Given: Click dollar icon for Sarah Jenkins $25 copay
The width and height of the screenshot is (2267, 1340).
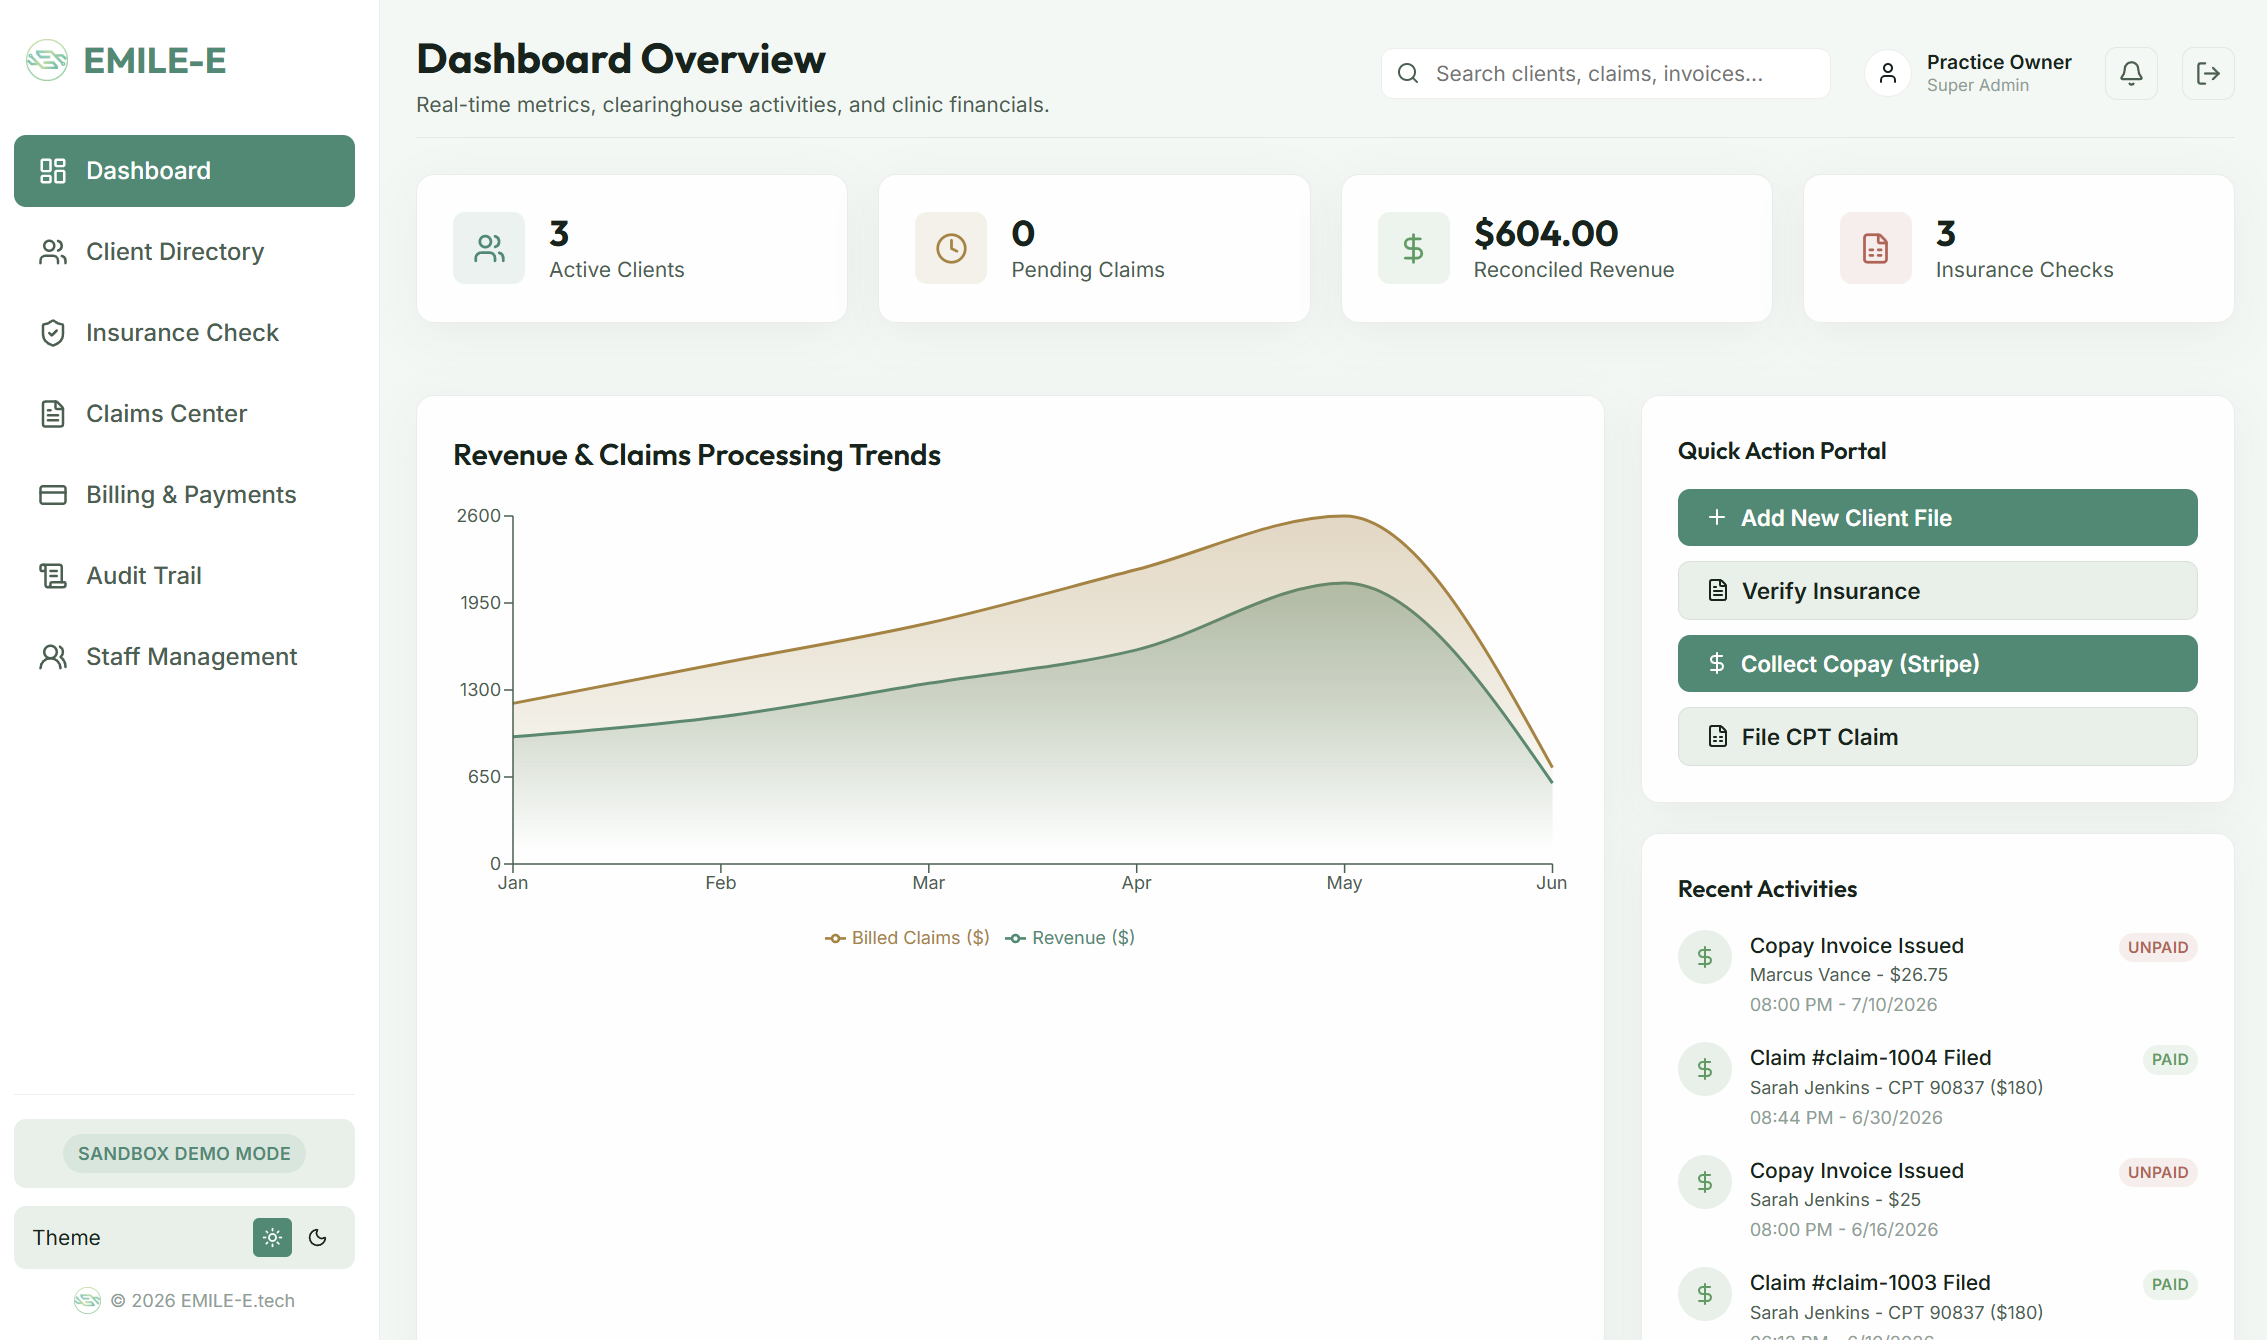Looking at the screenshot, I should (1705, 1183).
